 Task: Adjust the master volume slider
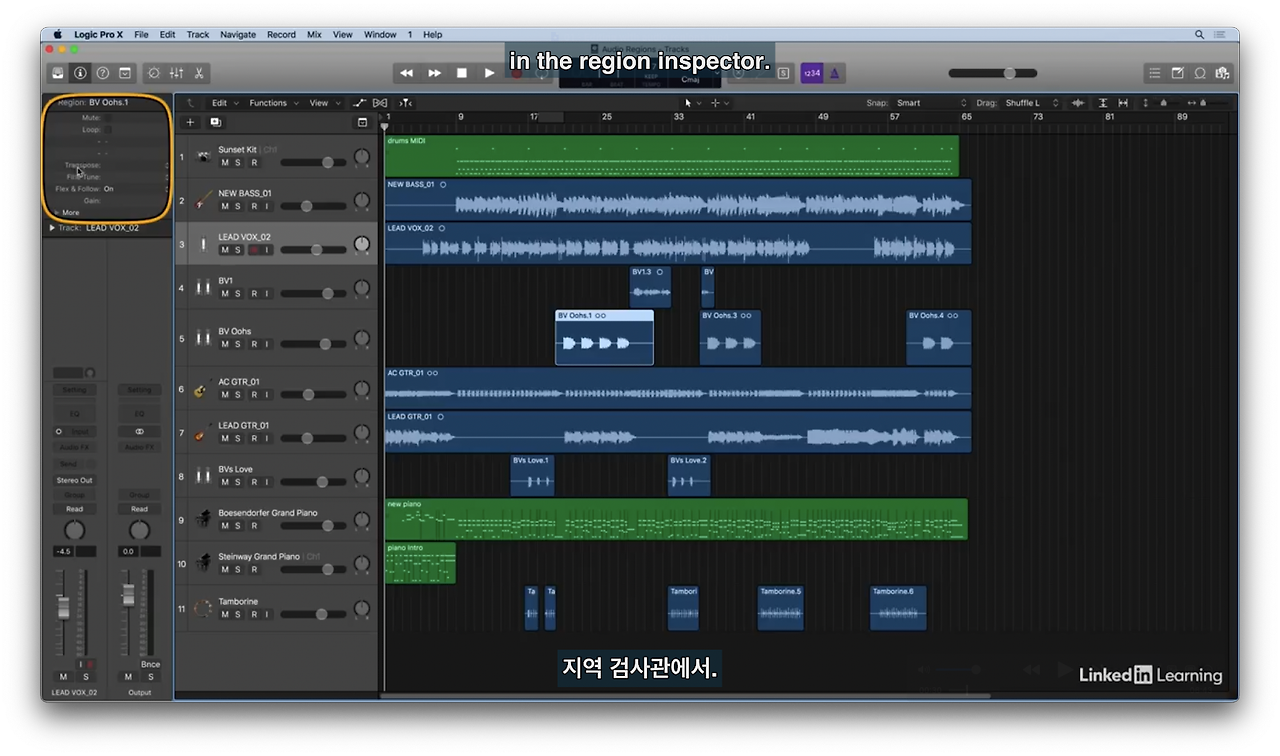click(x=992, y=73)
